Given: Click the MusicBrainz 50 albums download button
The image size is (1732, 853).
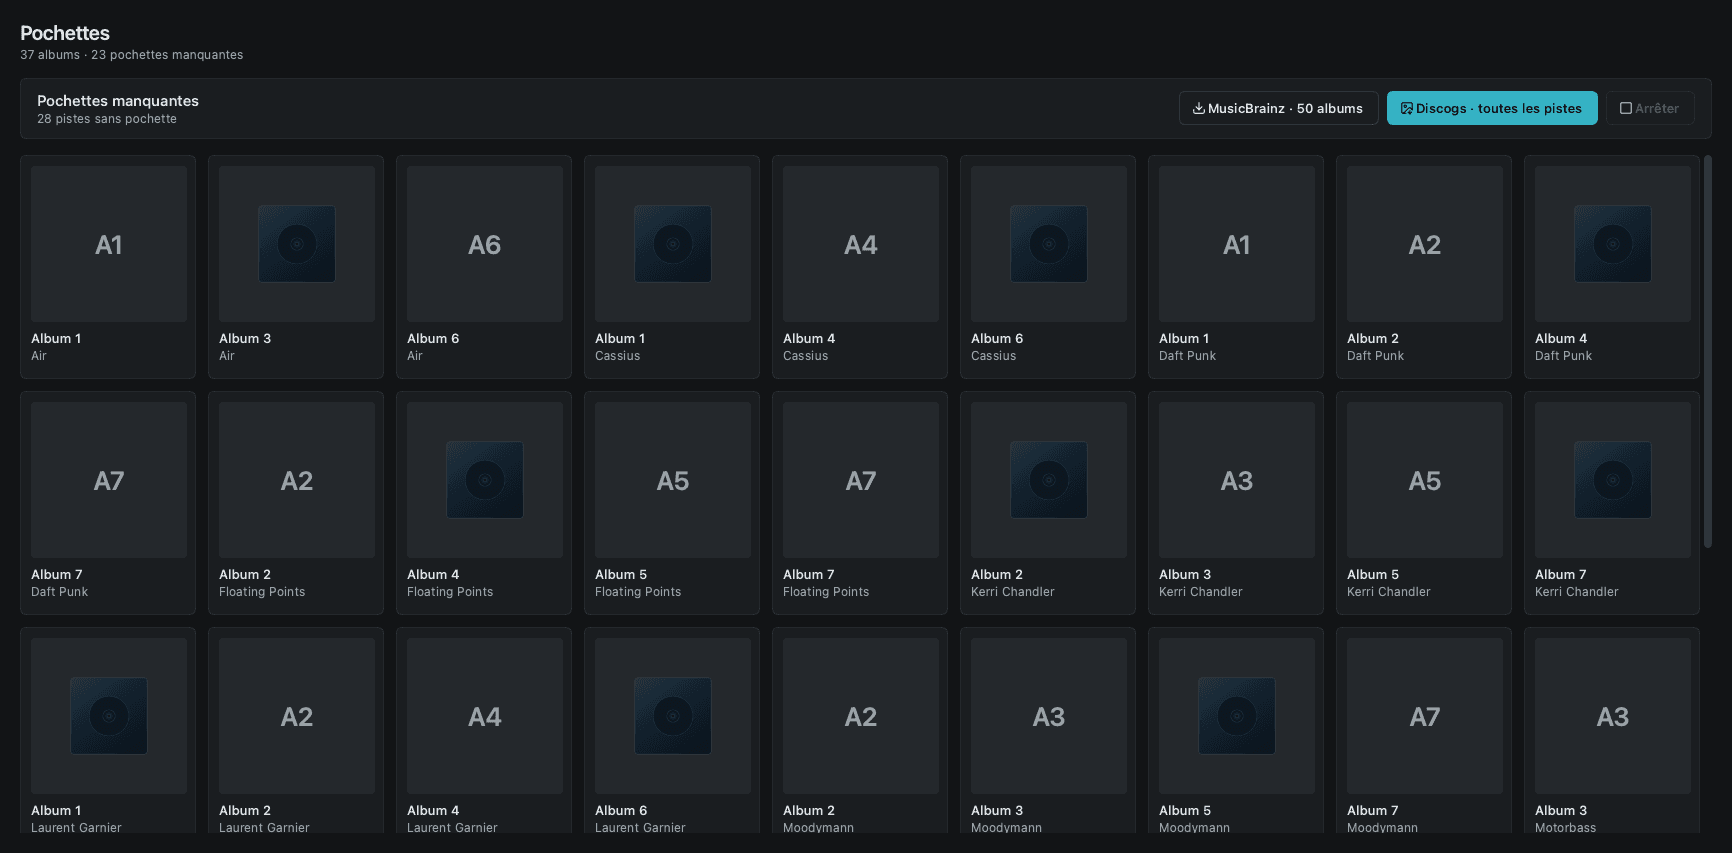Looking at the screenshot, I should pos(1278,108).
